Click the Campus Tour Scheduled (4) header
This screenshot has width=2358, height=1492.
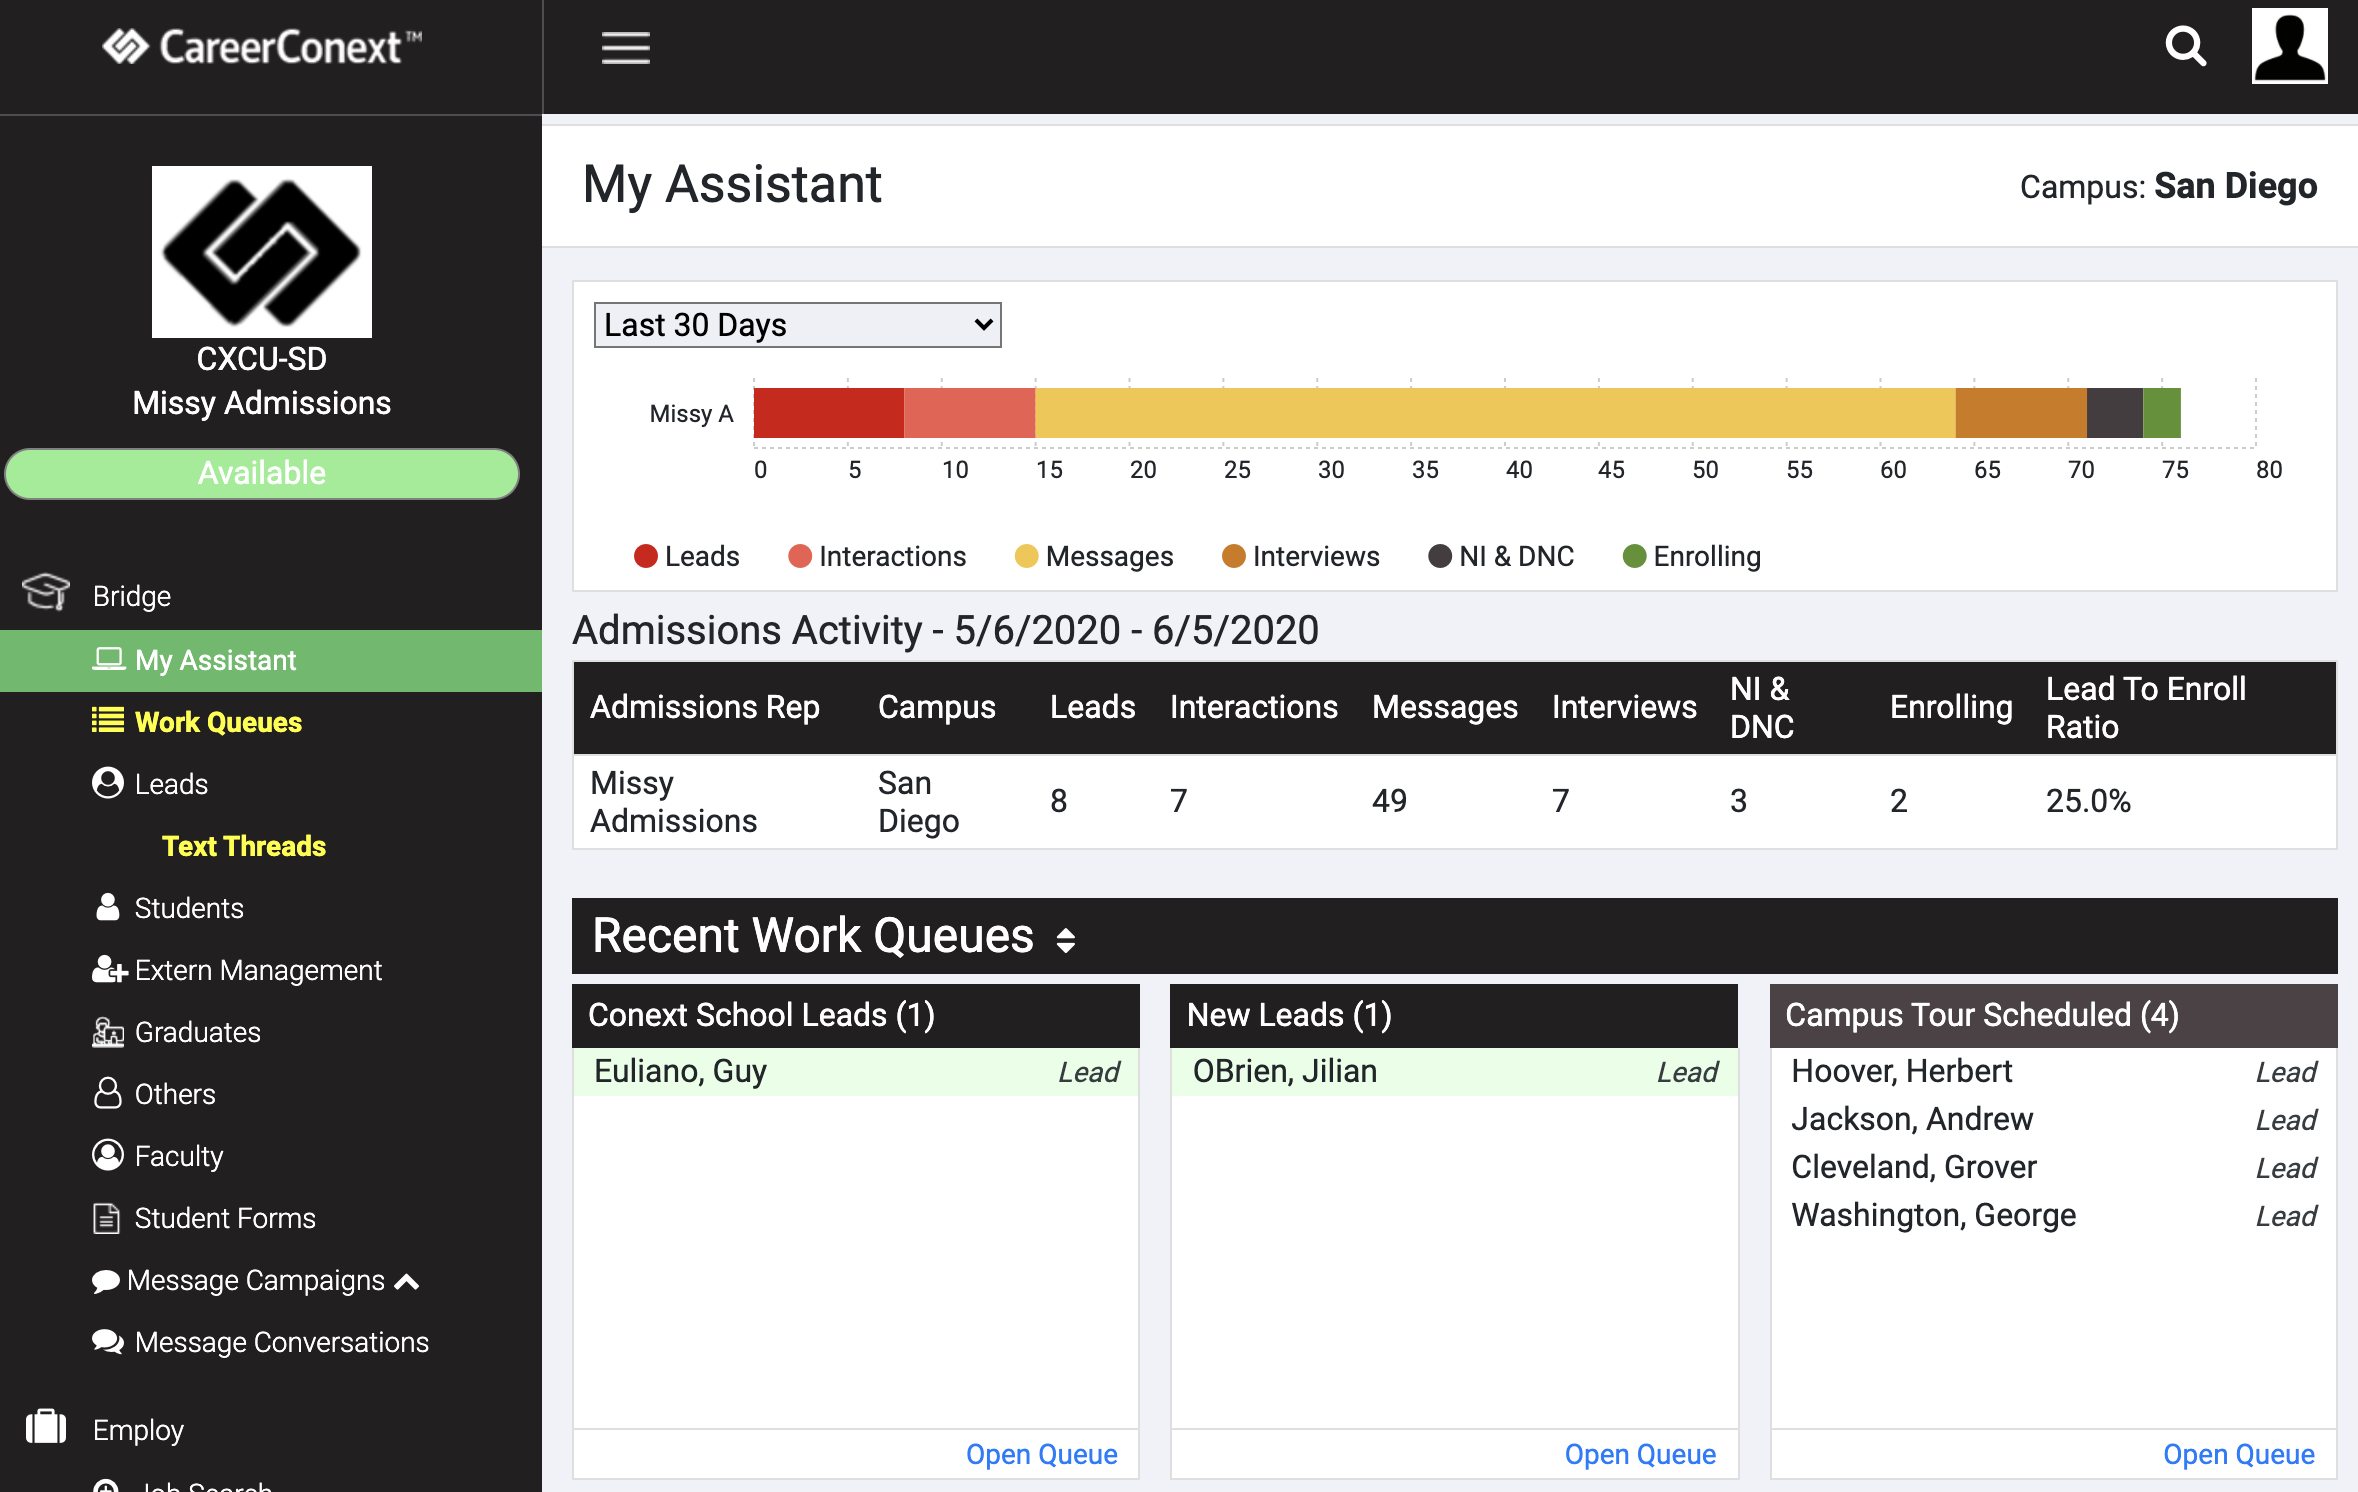pos(2053,1015)
